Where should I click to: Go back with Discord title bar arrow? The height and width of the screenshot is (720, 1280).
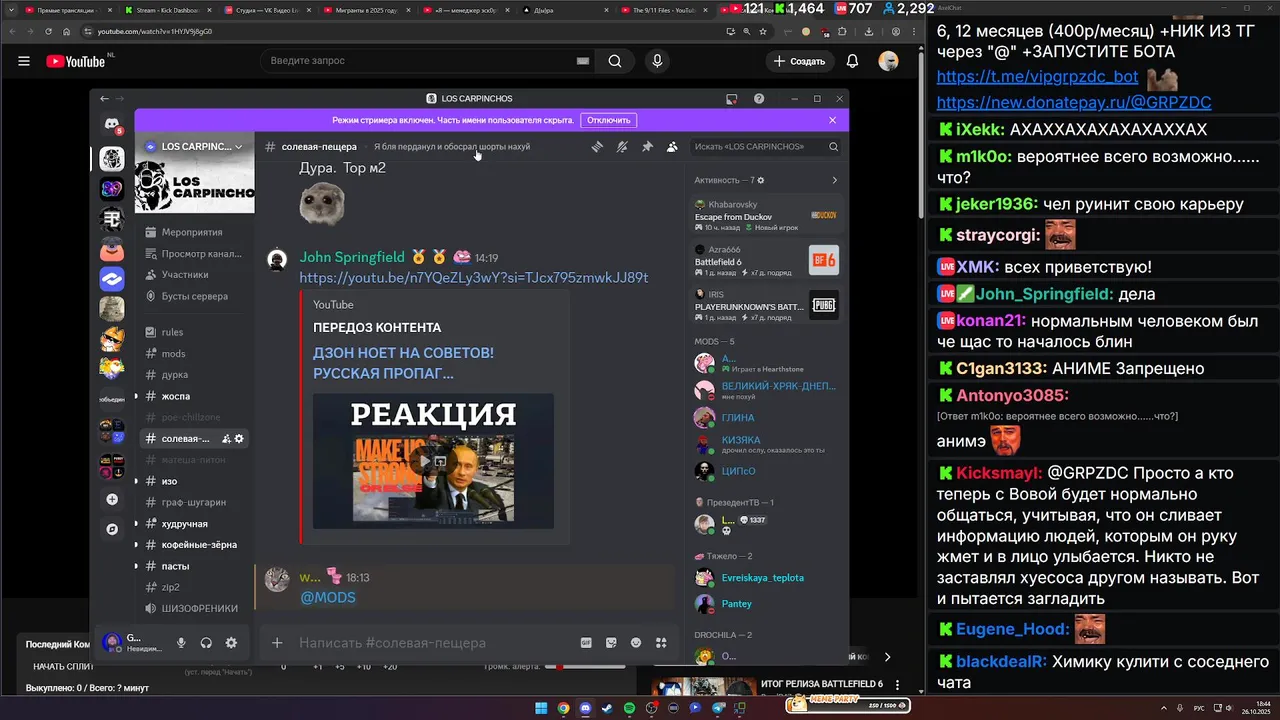[104, 98]
